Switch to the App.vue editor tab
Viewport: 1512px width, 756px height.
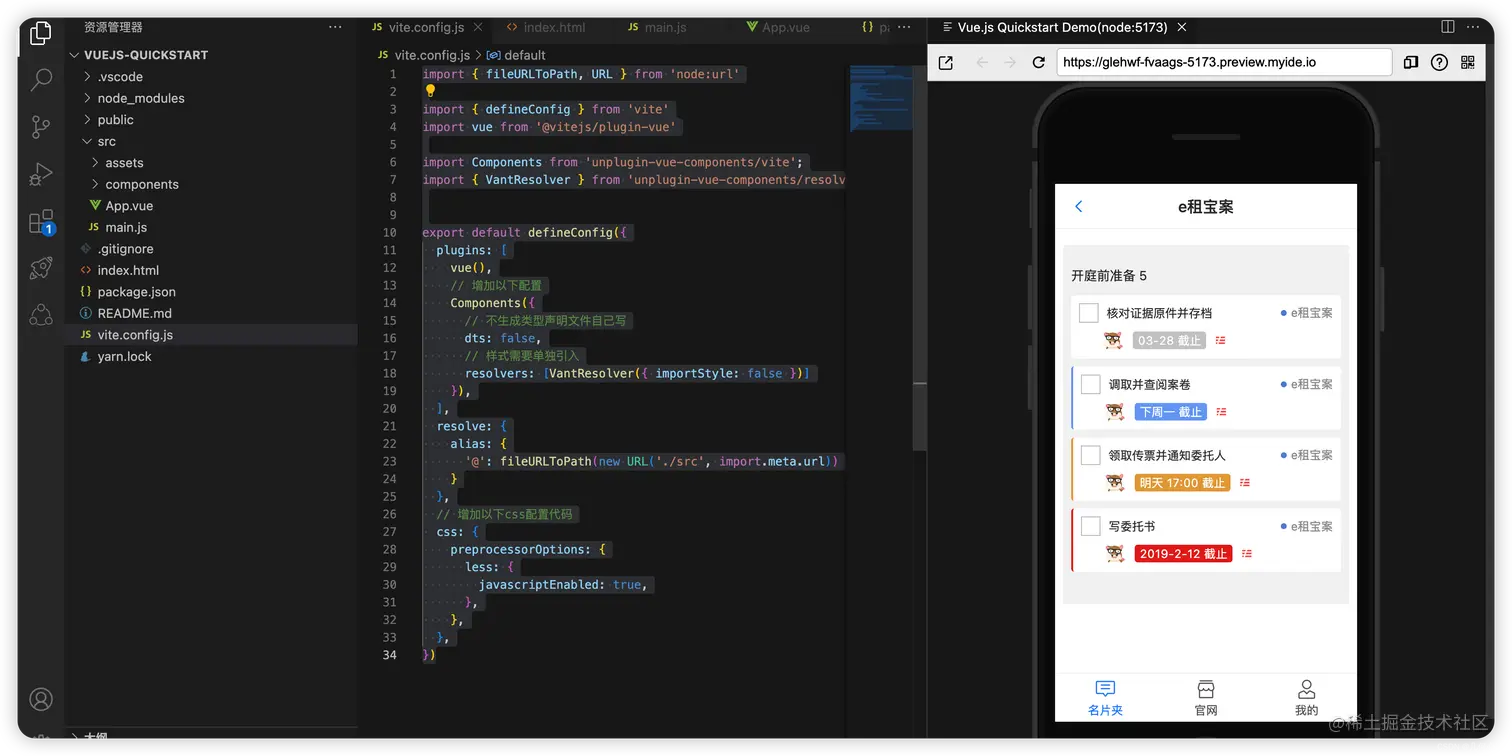point(778,27)
